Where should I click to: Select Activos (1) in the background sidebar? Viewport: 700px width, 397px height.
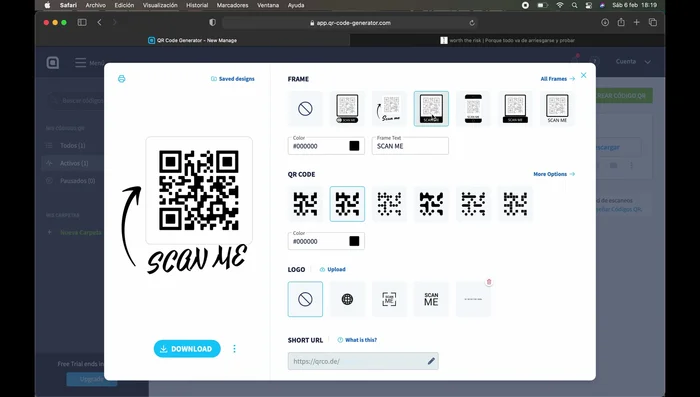coord(74,163)
